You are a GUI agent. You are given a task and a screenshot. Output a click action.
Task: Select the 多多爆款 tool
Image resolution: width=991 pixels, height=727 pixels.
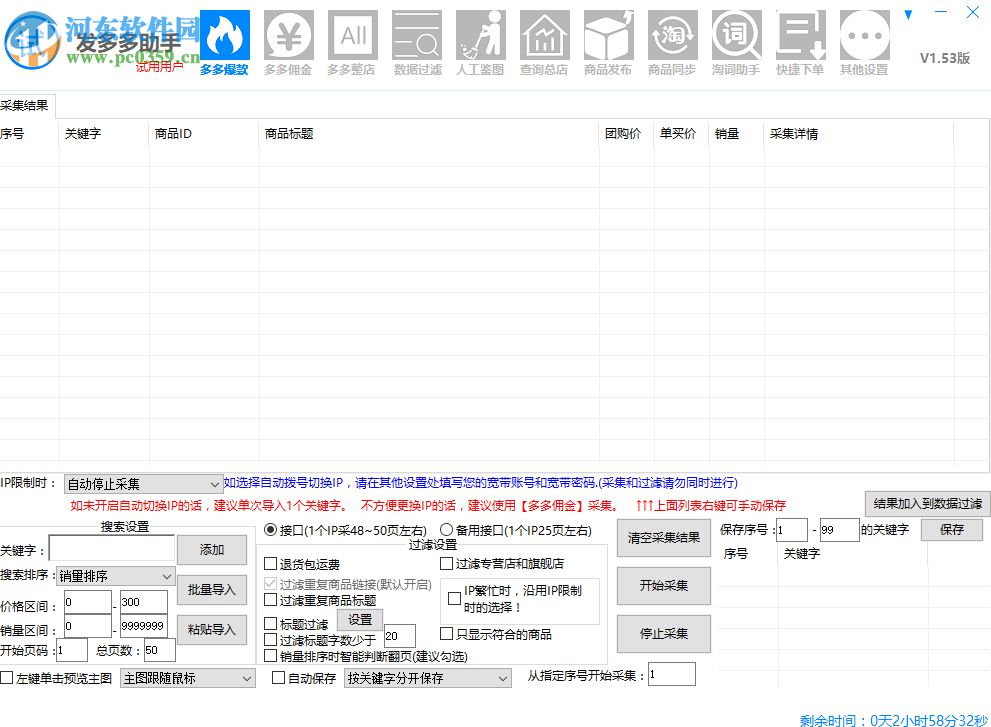click(223, 40)
